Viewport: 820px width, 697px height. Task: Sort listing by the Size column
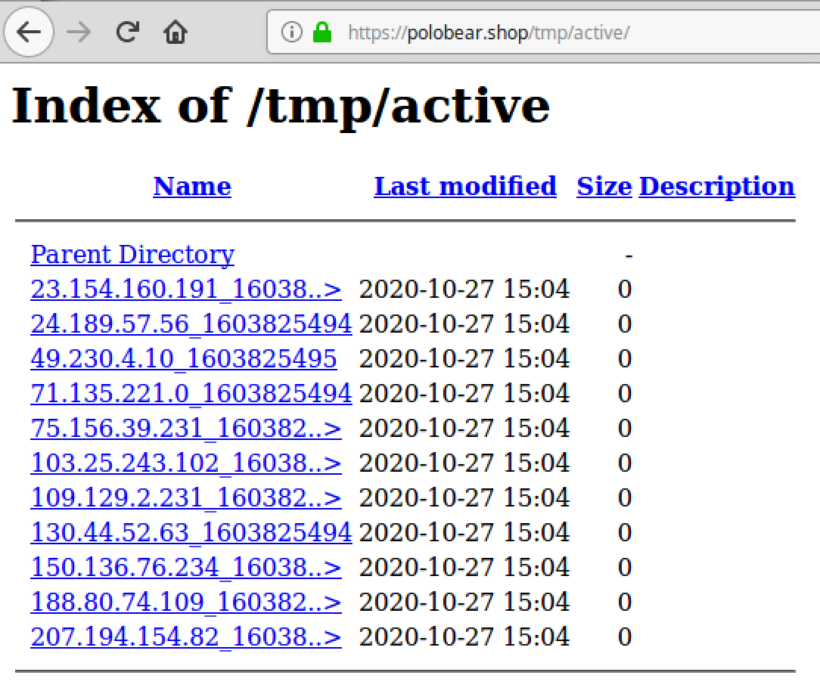tap(603, 186)
